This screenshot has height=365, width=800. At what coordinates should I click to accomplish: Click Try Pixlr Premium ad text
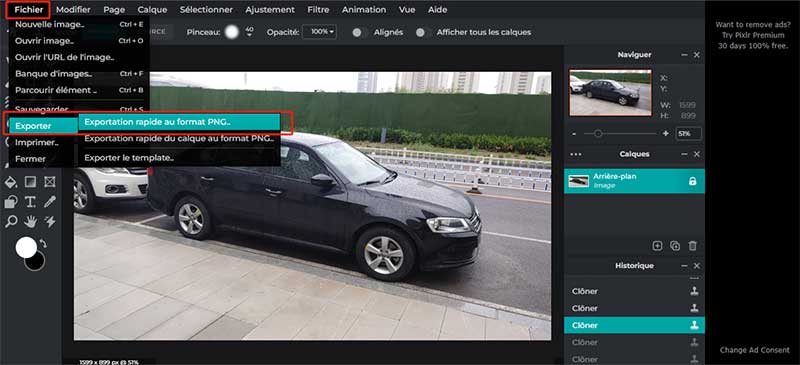[753, 35]
